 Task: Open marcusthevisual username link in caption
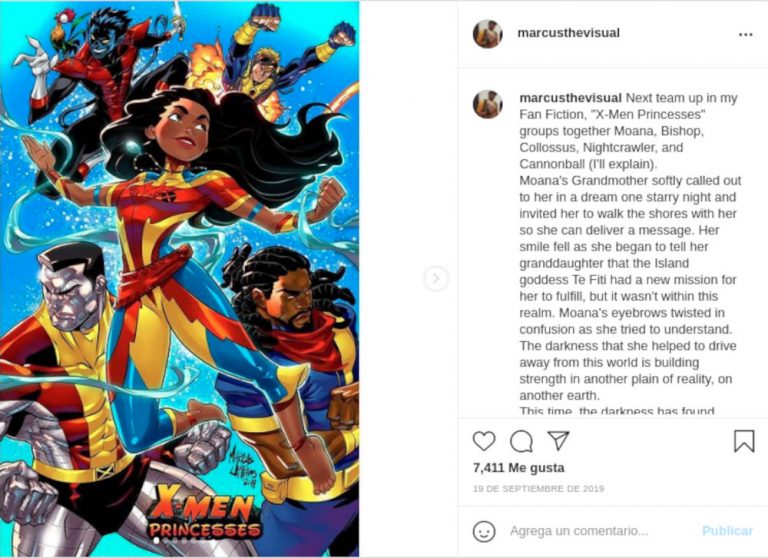pos(570,98)
